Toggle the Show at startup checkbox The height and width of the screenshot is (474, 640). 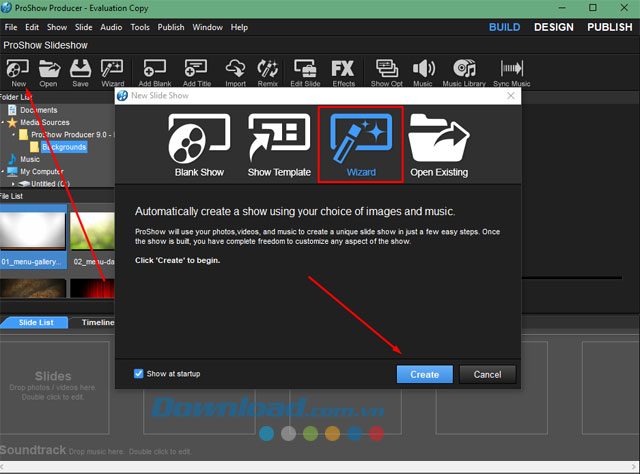coord(139,374)
